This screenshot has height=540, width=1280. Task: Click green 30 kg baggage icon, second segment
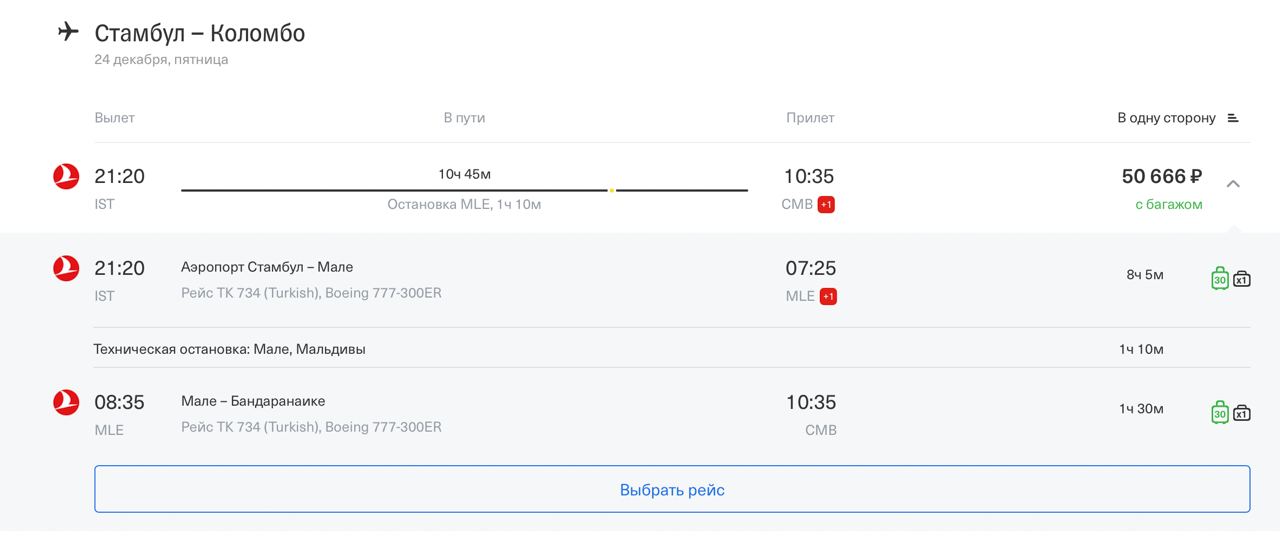(x=1220, y=412)
